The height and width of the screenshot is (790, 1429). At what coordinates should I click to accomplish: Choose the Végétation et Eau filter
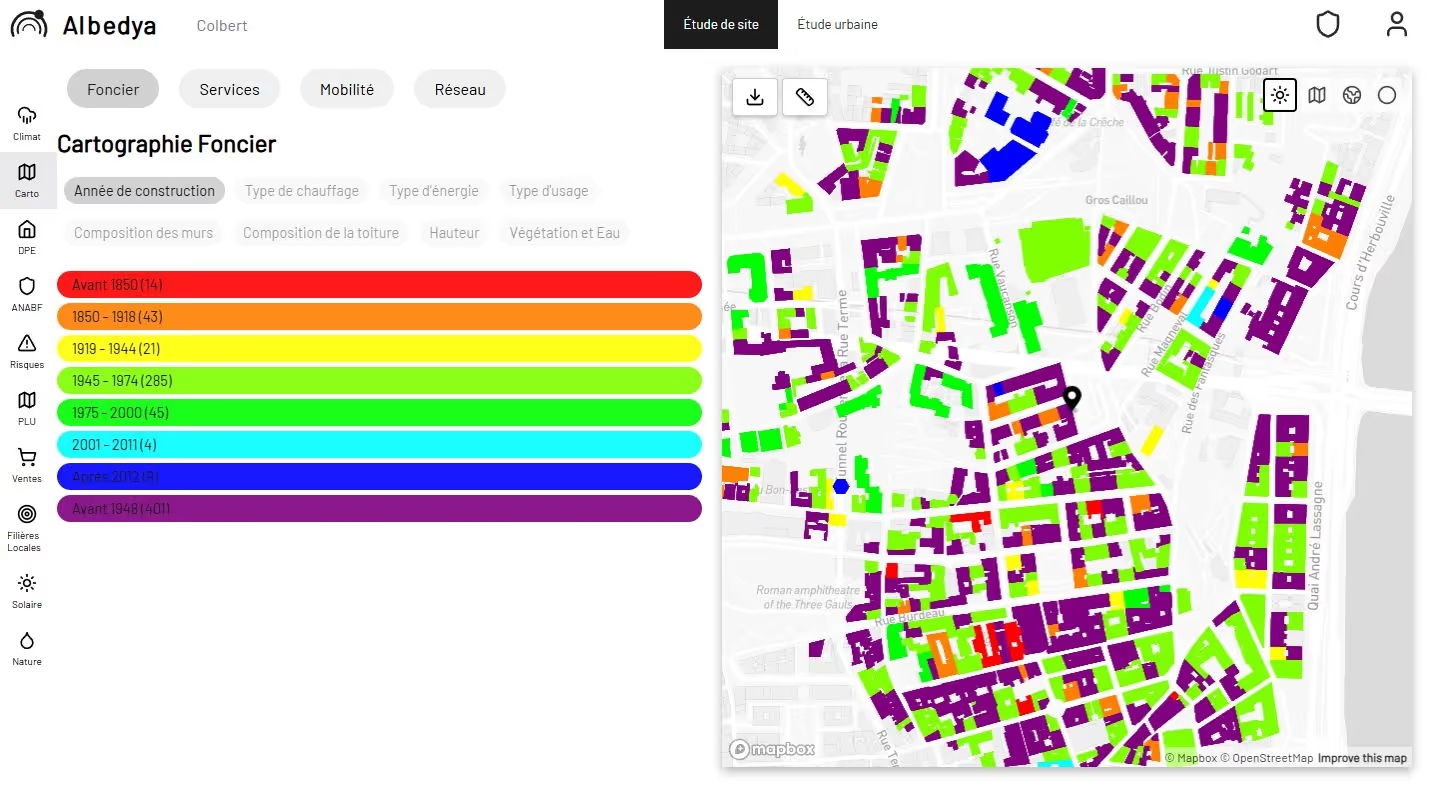pos(564,233)
